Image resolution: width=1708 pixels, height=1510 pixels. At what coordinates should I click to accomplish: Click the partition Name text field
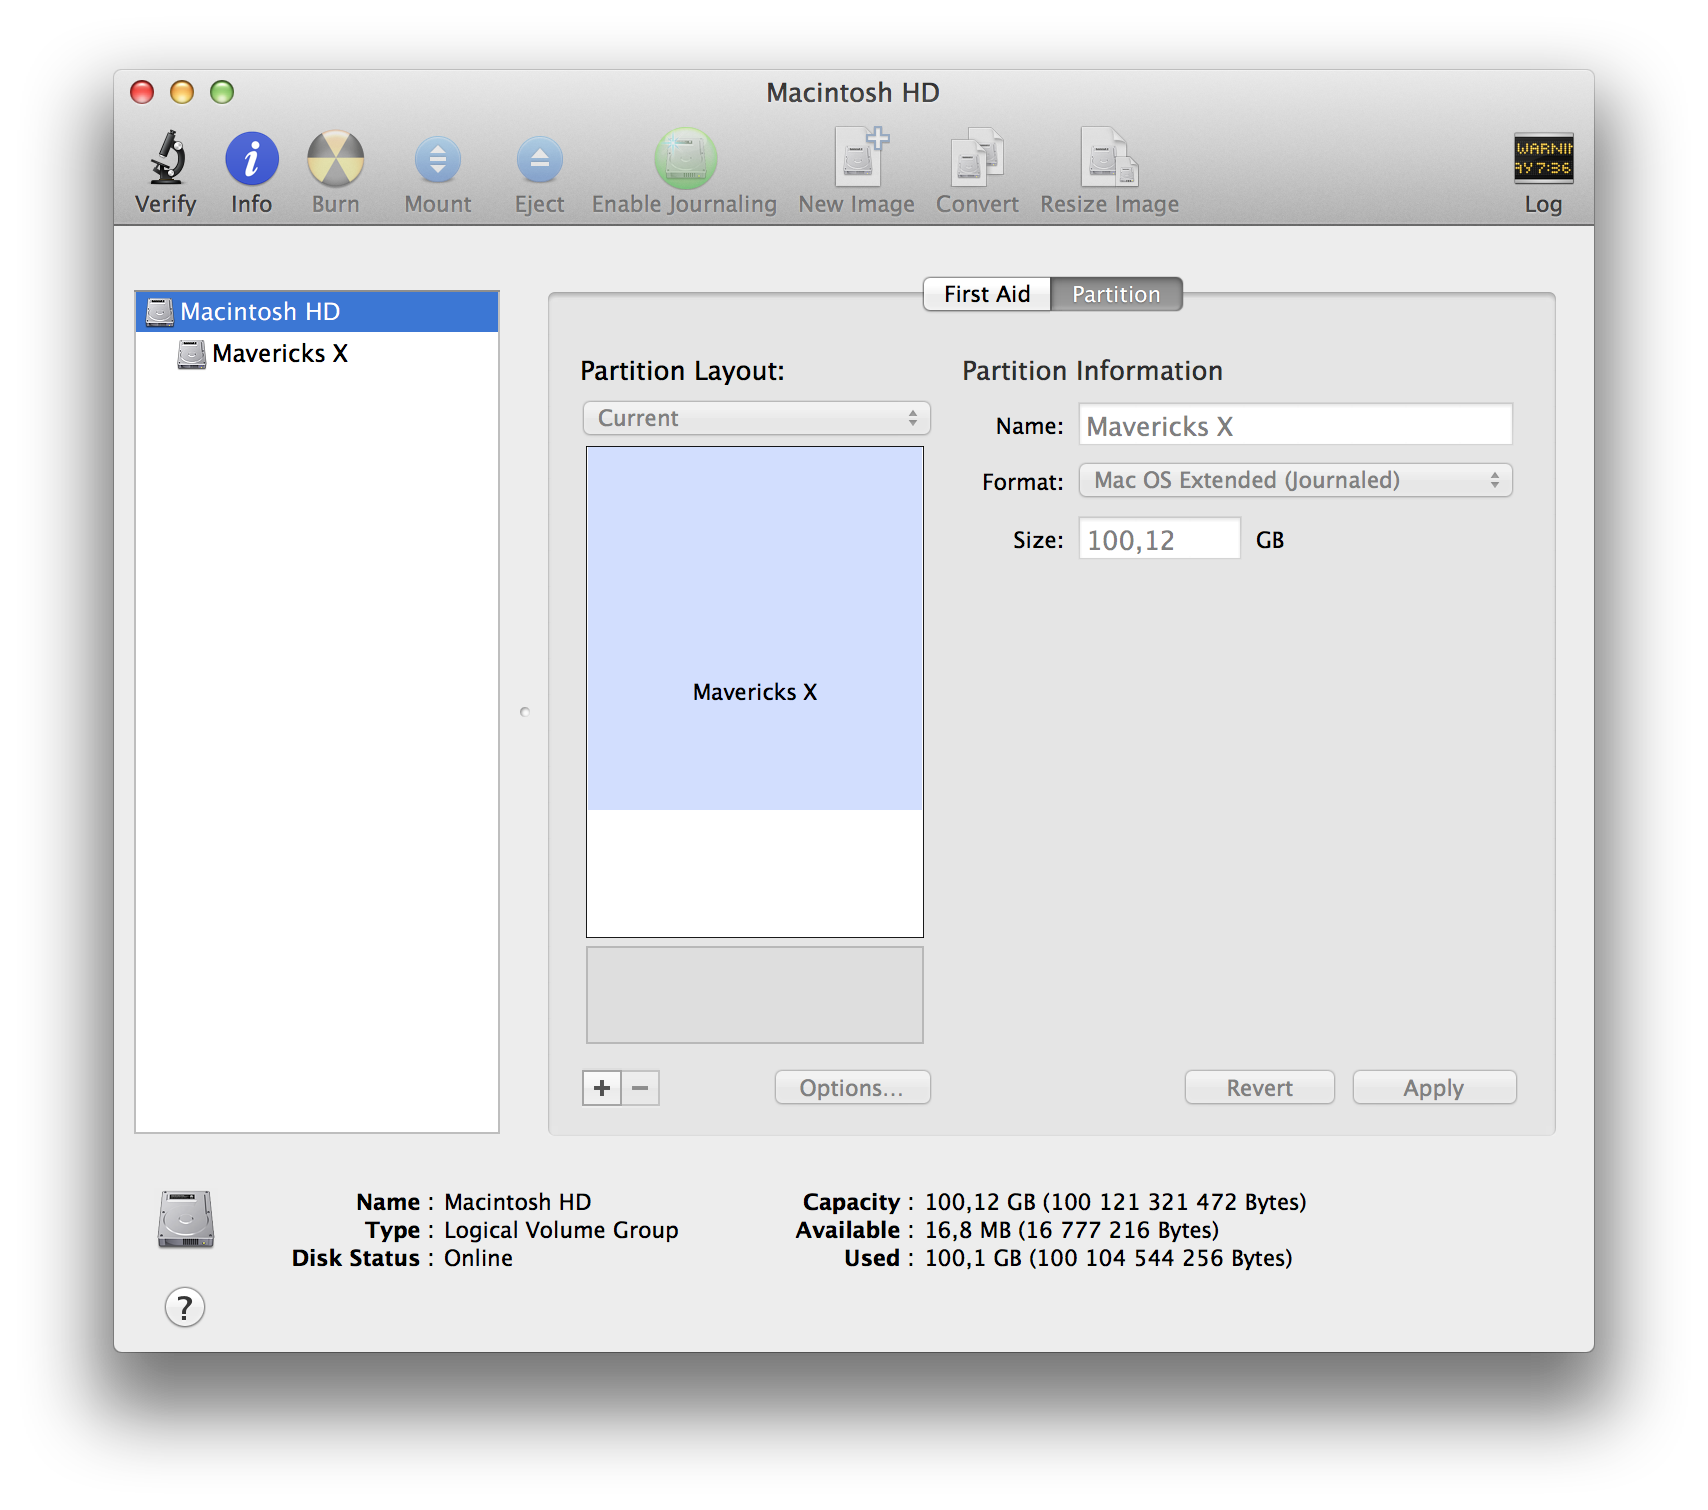[x=1295, y=425]
